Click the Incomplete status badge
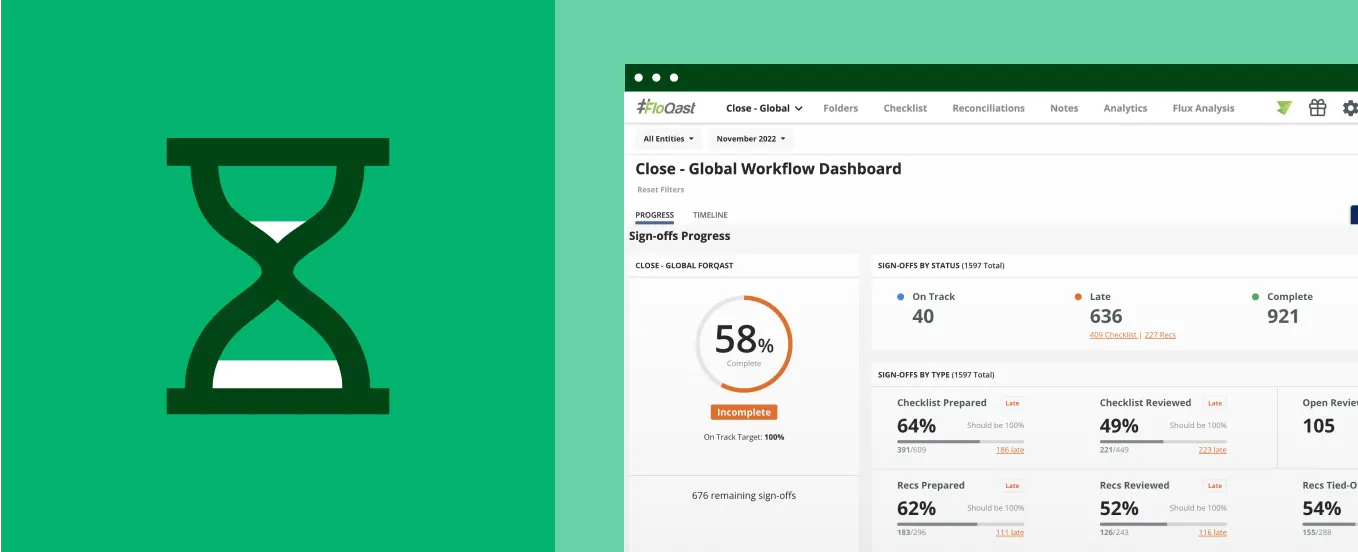 coord(744,412)
